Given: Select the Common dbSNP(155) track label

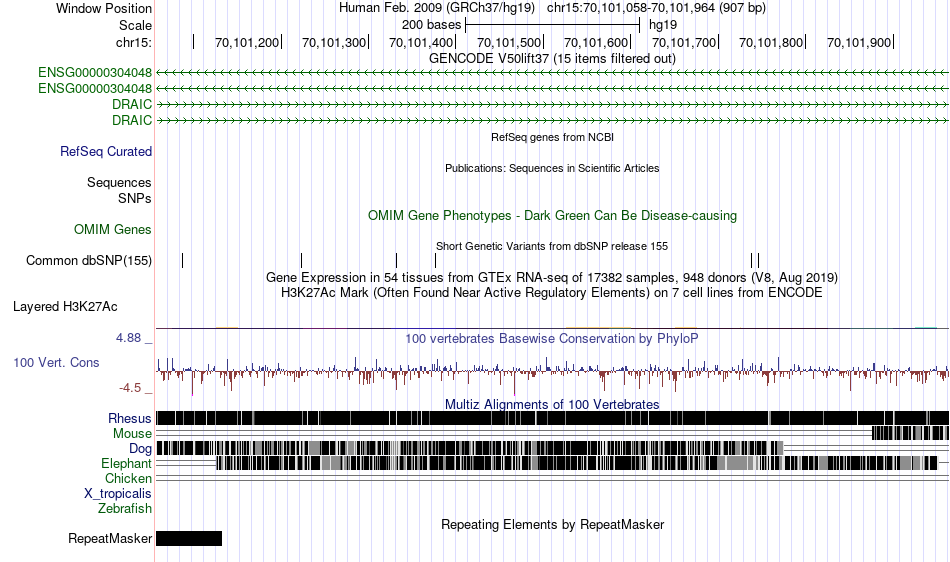Looking at the screenshot, I should (88, 260).
